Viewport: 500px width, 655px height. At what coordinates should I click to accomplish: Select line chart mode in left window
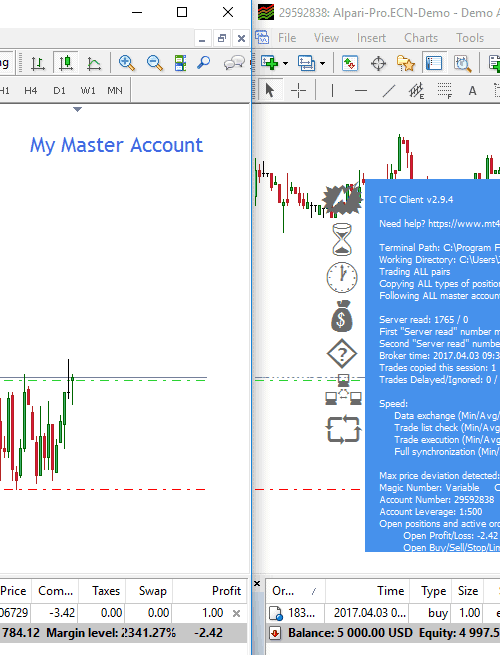[x=94, y=63]
